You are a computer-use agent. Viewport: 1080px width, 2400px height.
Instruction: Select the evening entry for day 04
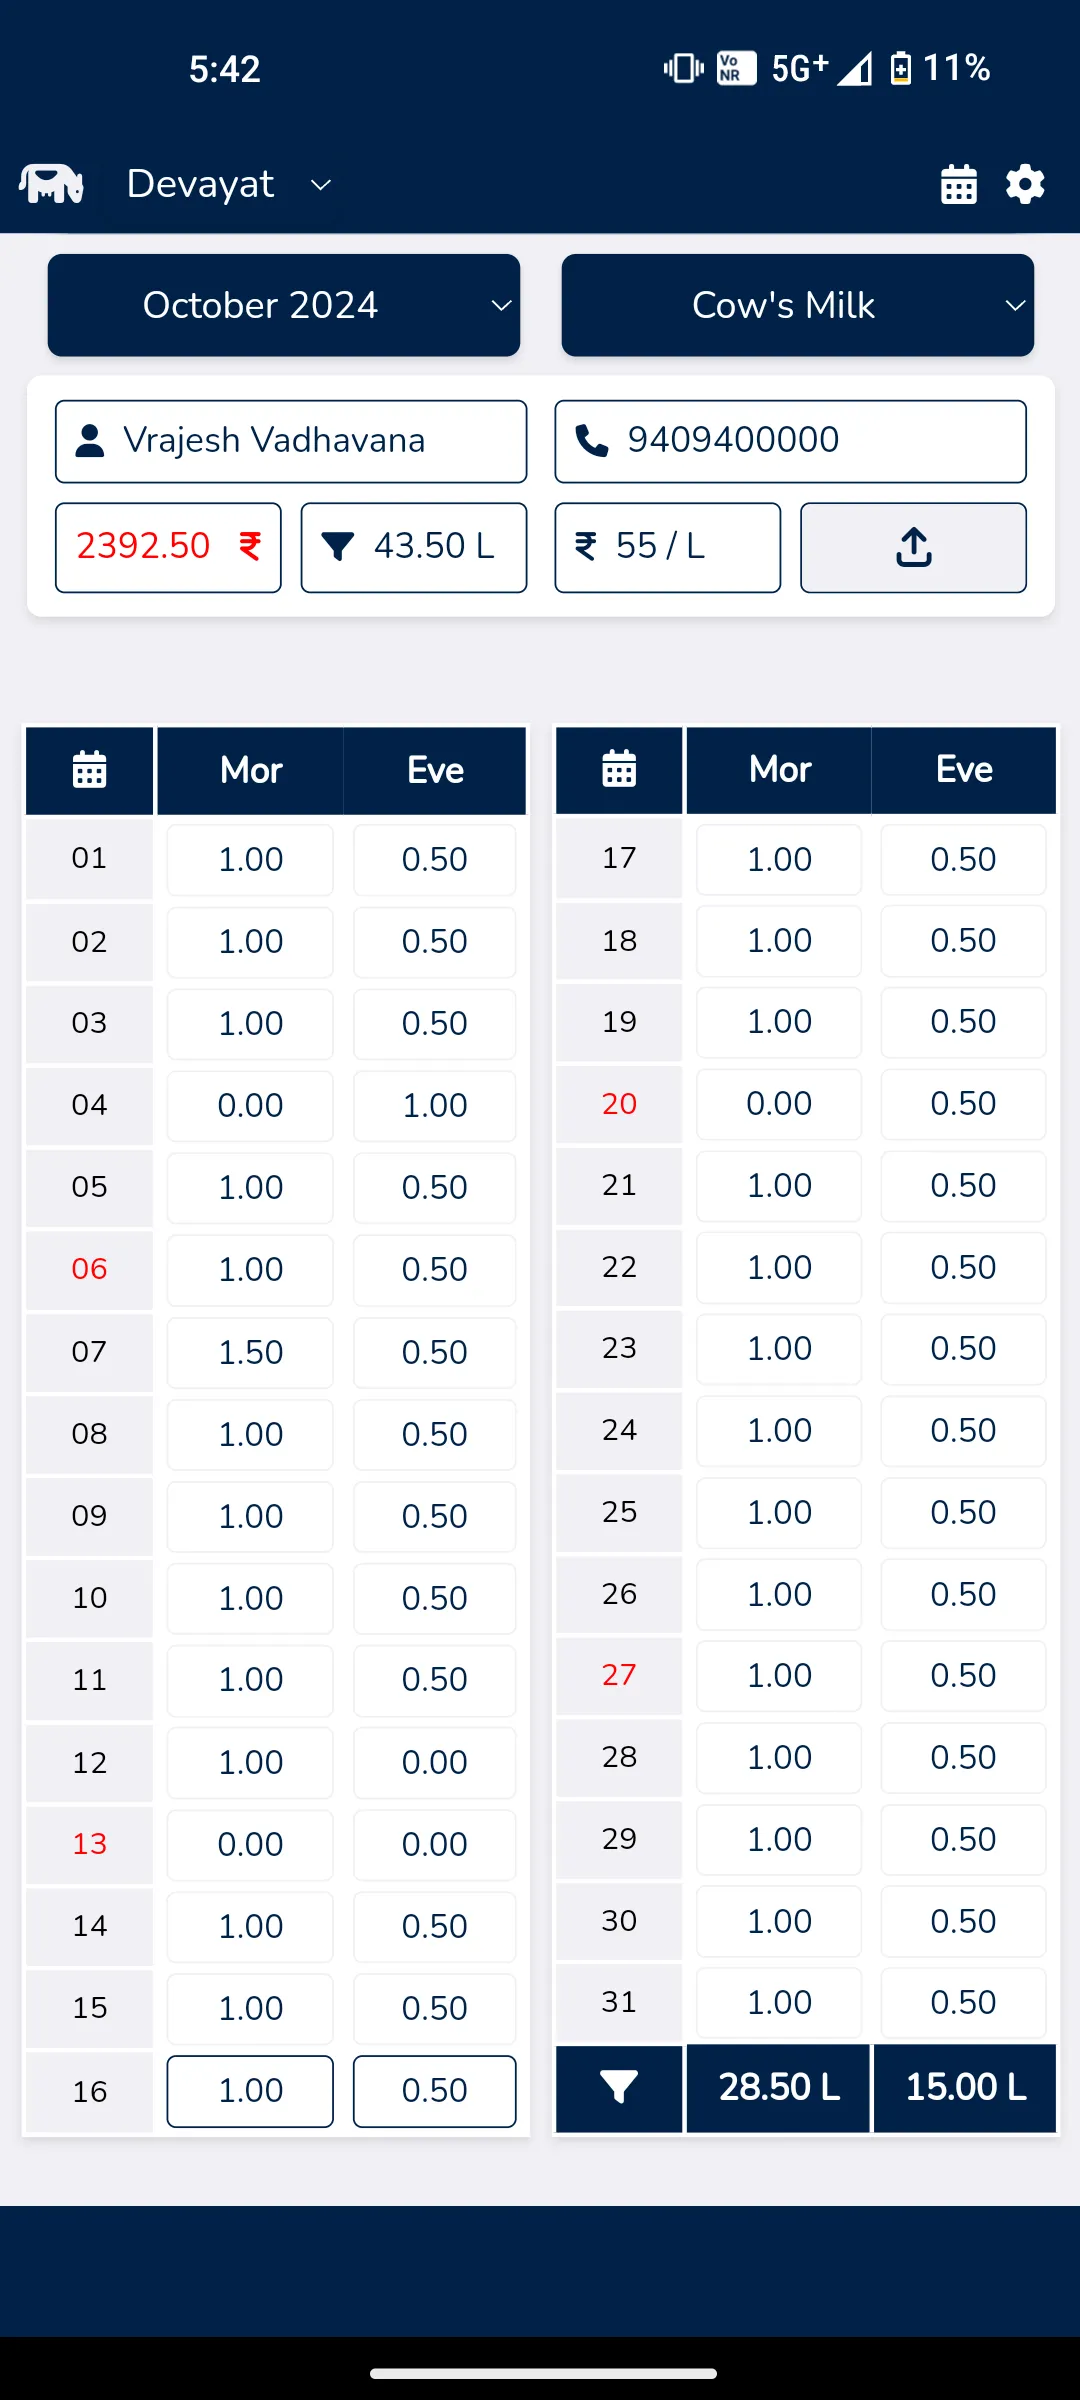coord(435,1106)
